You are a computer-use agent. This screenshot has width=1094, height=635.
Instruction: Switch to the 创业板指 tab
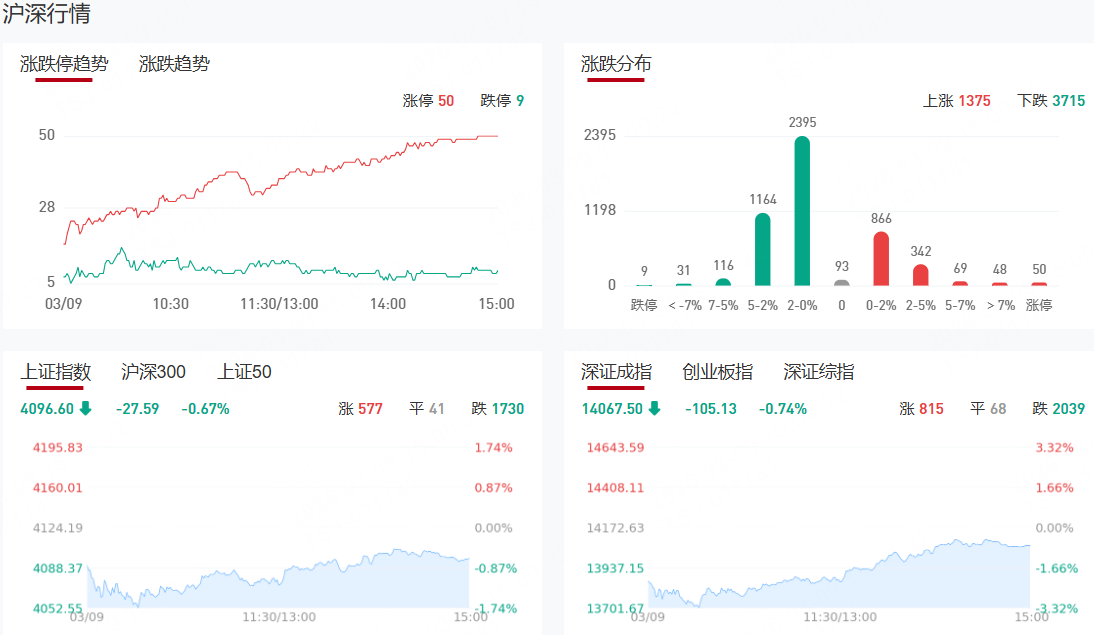pos(717,372)
